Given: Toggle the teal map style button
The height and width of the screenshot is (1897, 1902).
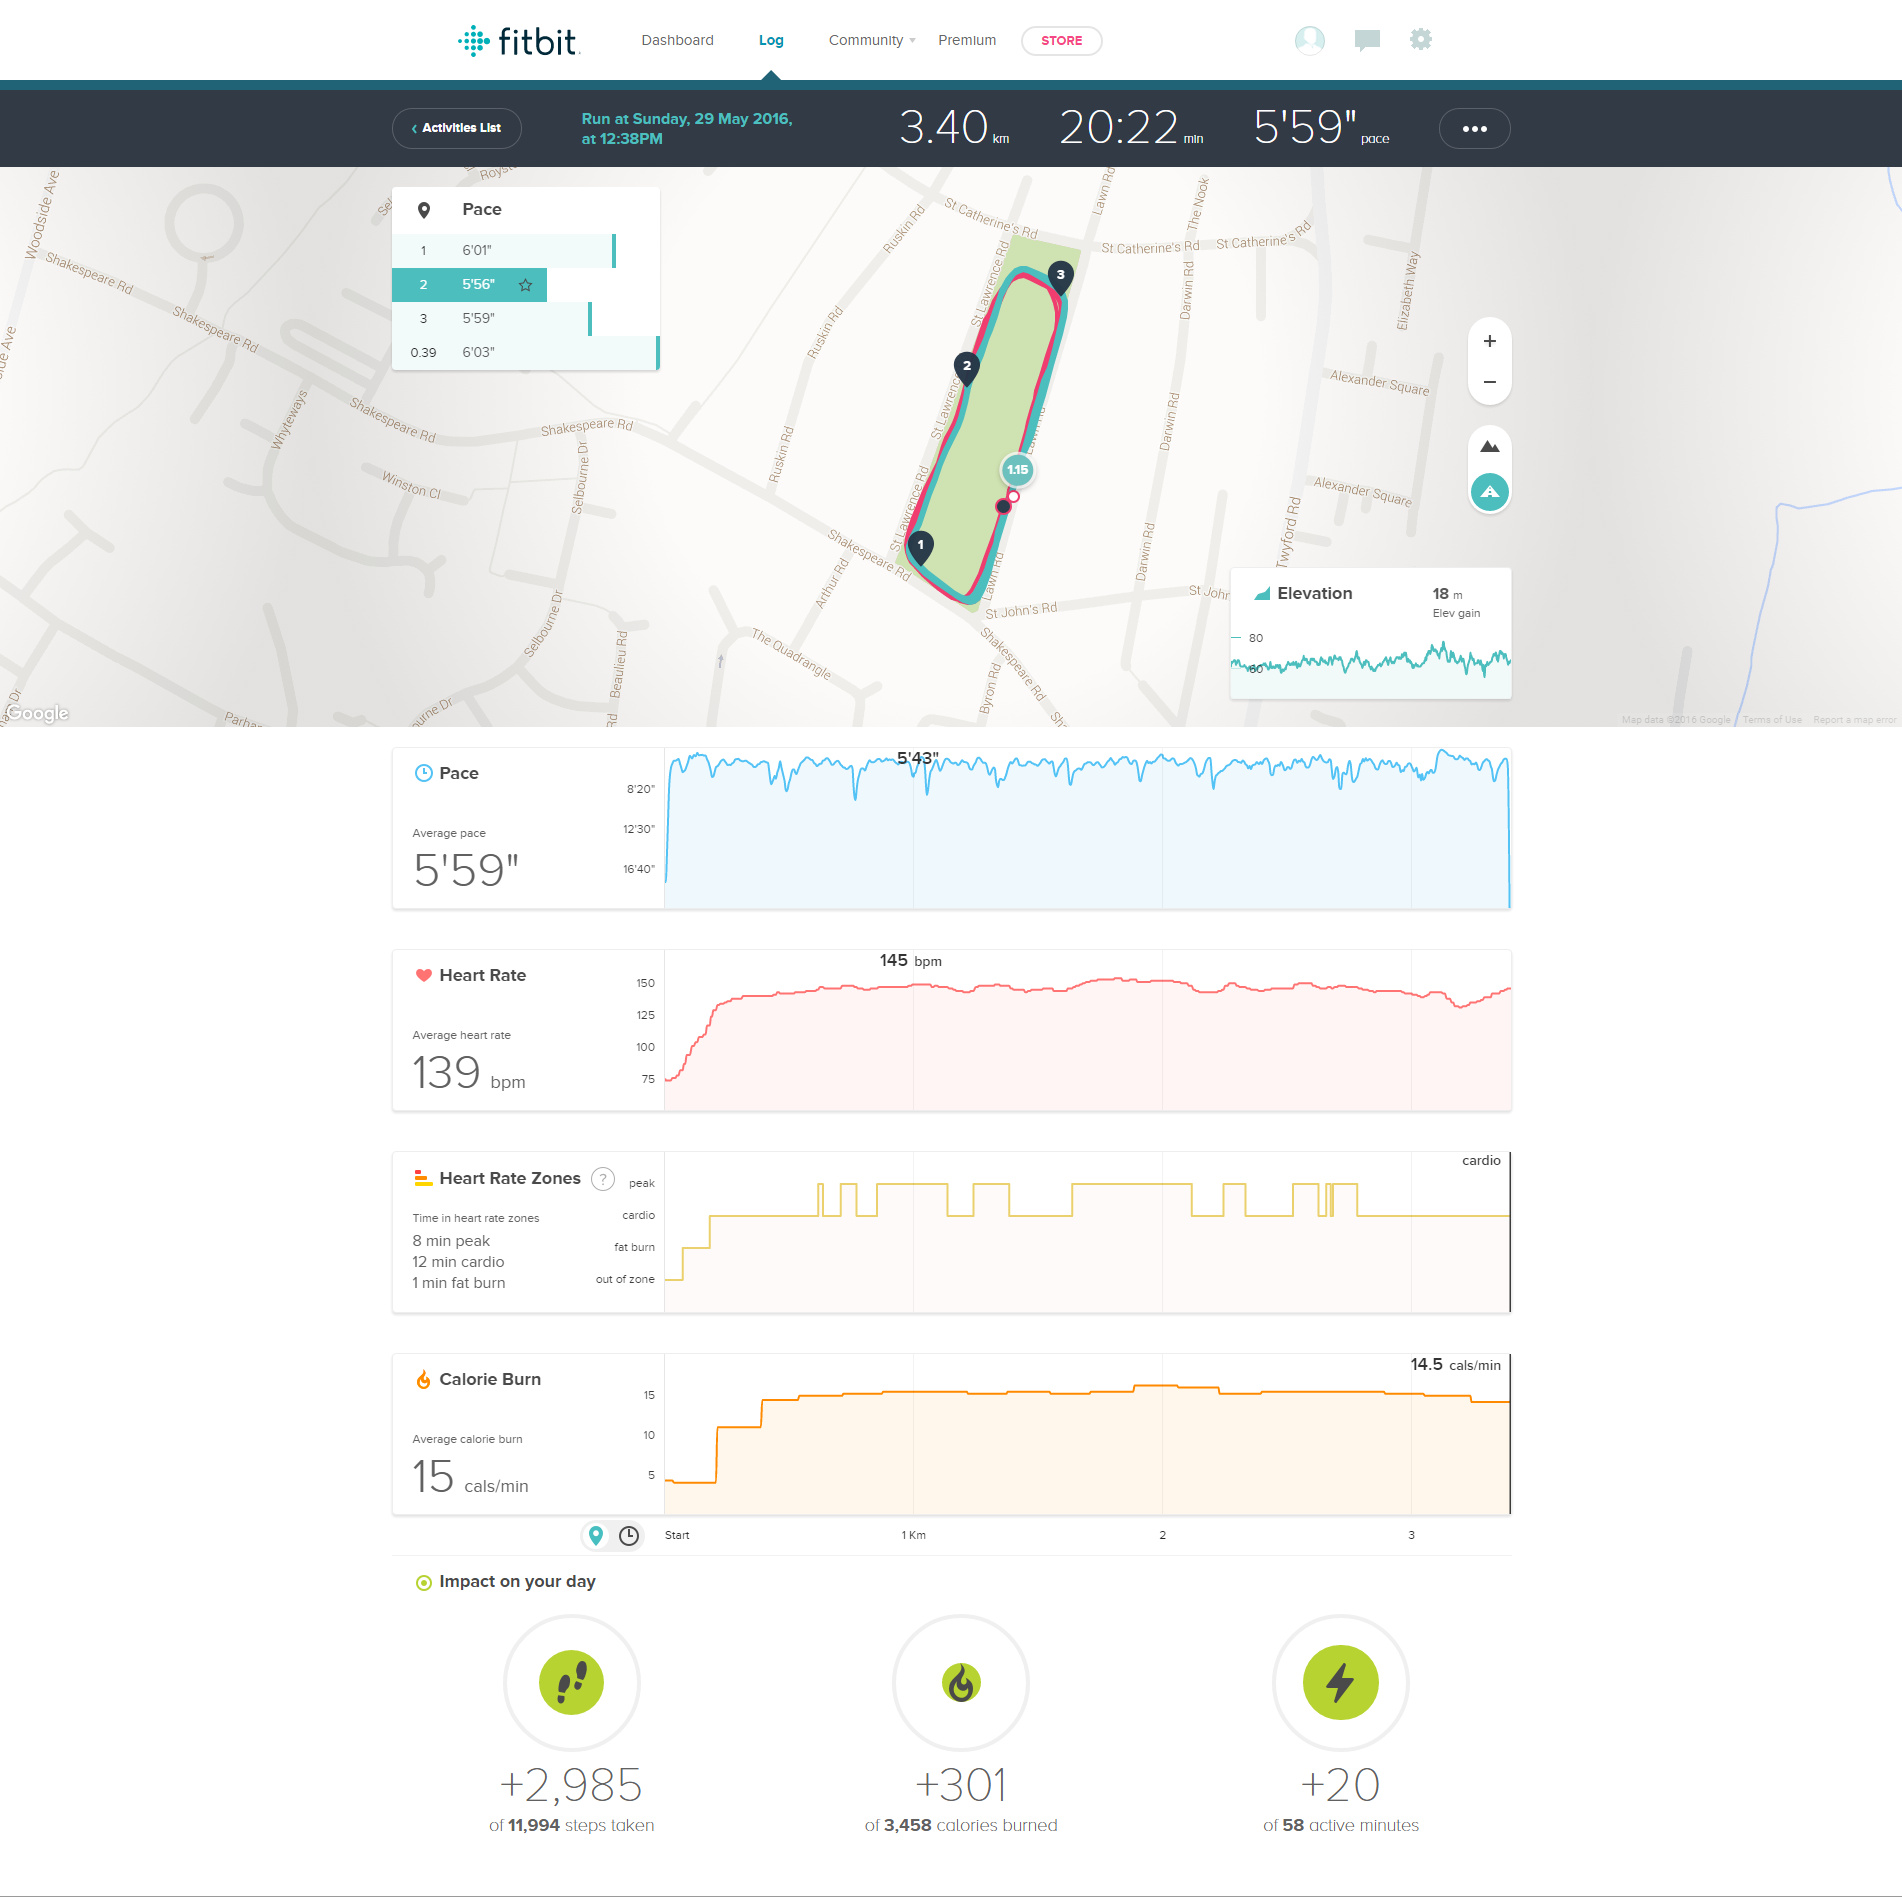Looking at the screenshot, I should 1489,492.
